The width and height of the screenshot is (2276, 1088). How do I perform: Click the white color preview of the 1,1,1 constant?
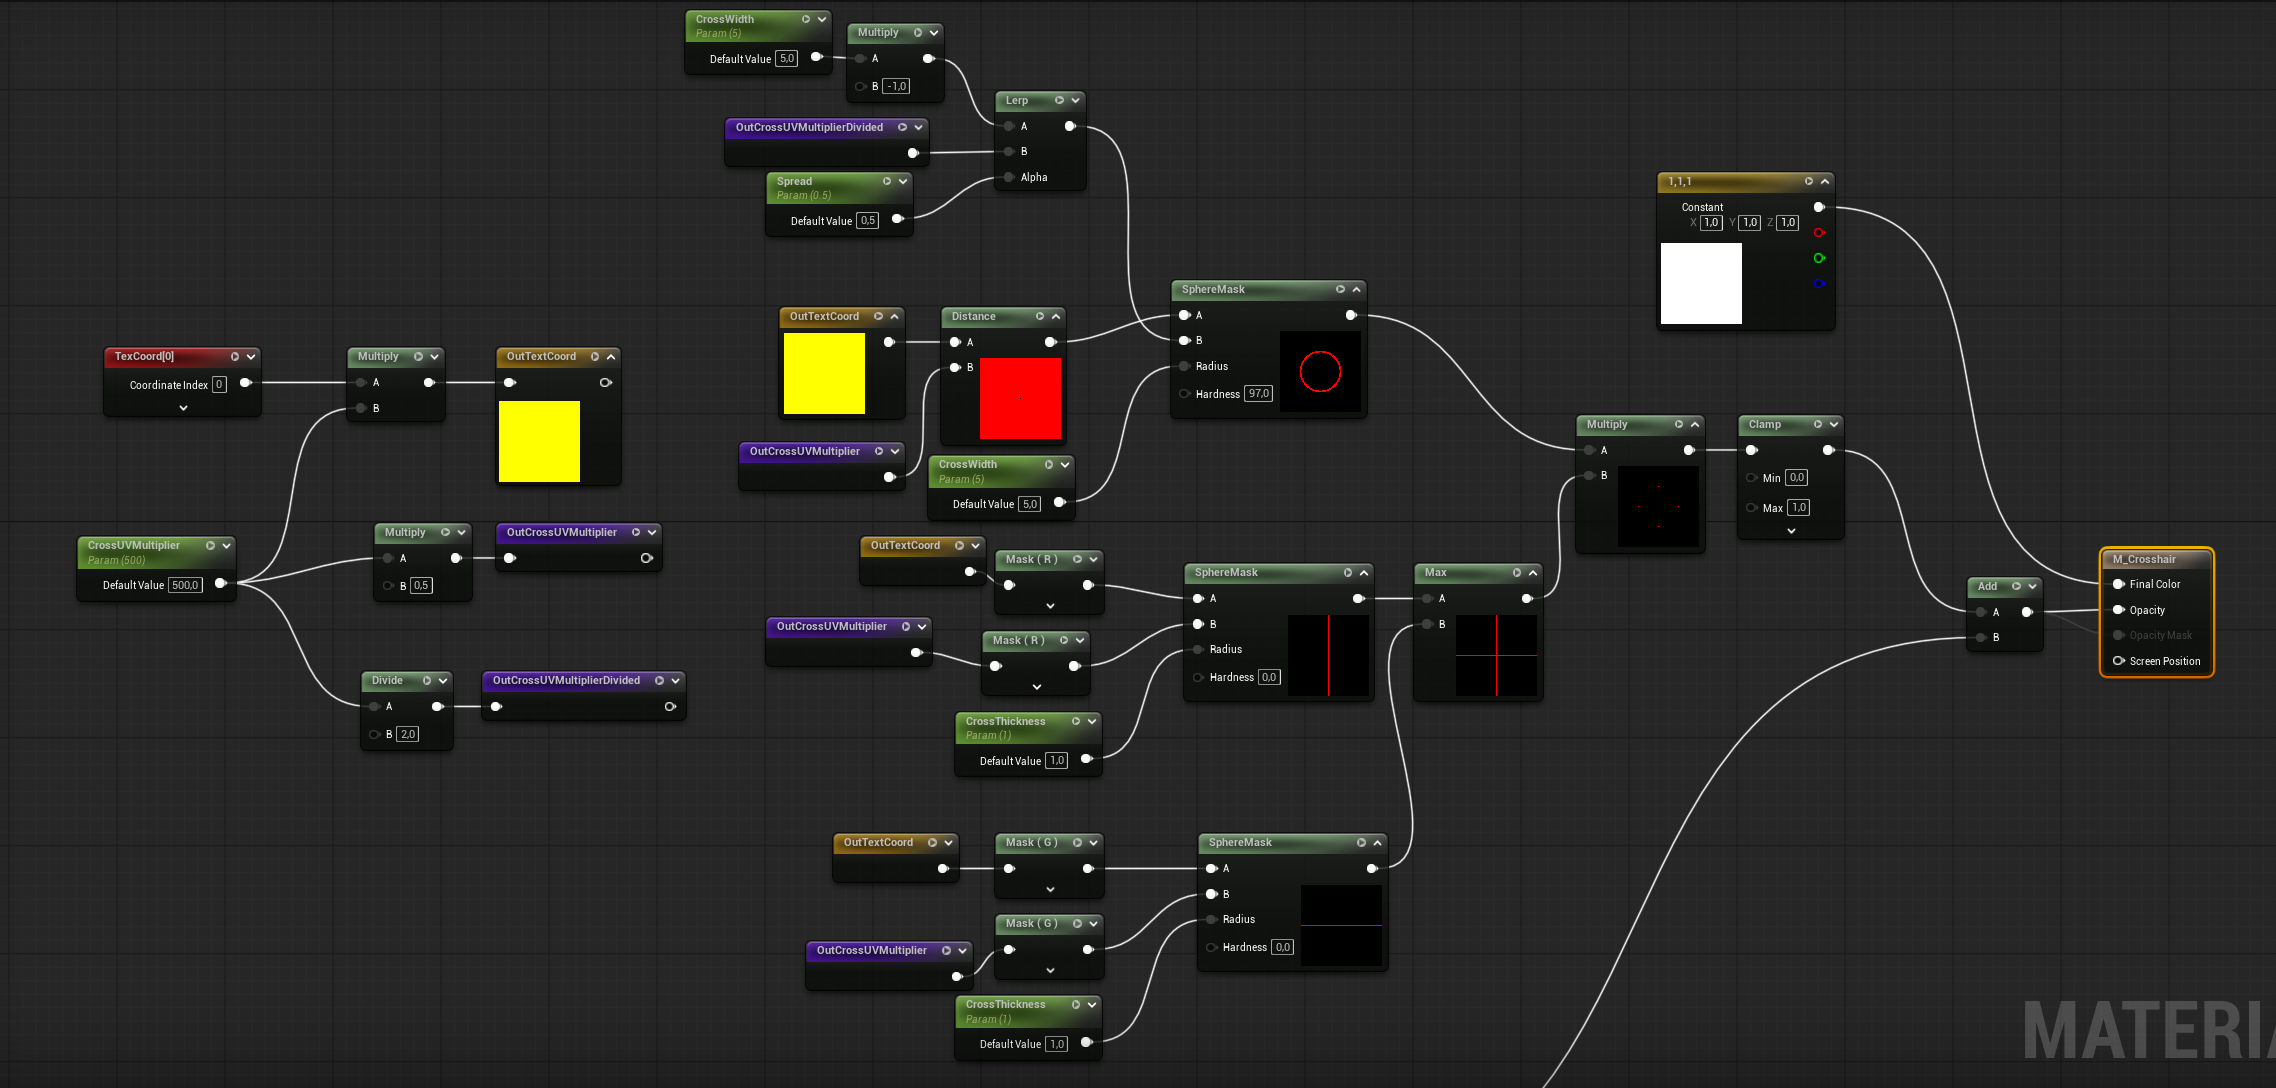point(1701,283)
